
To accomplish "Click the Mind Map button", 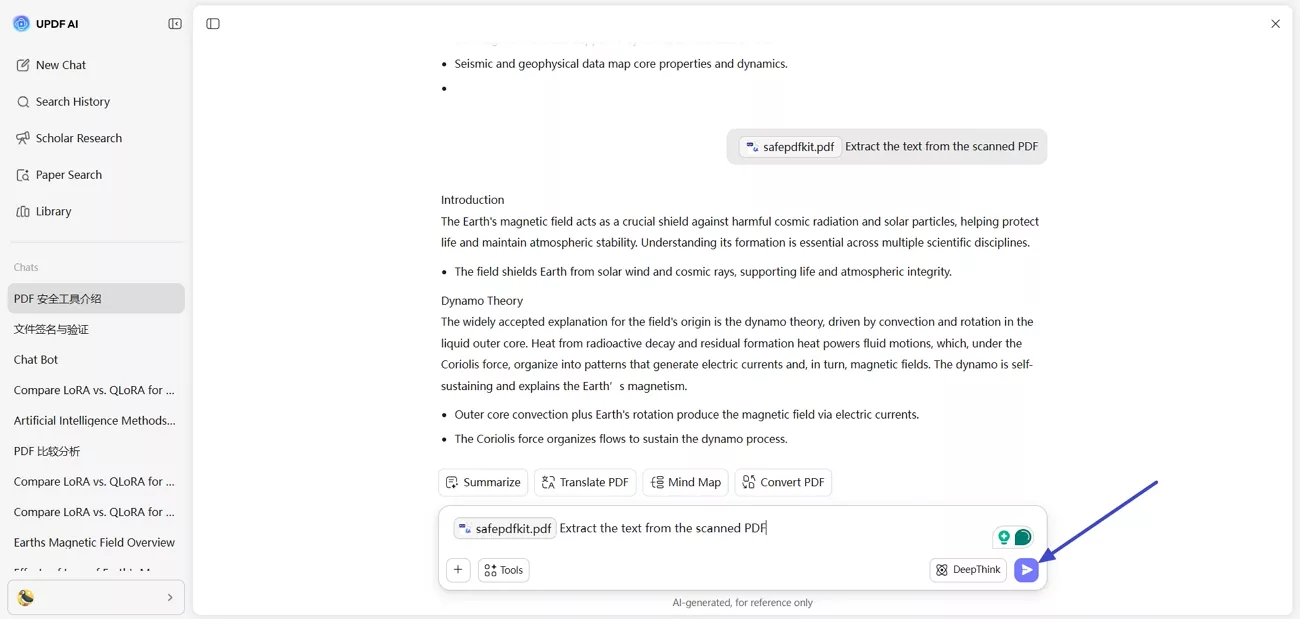I will (x=686, y=482).
